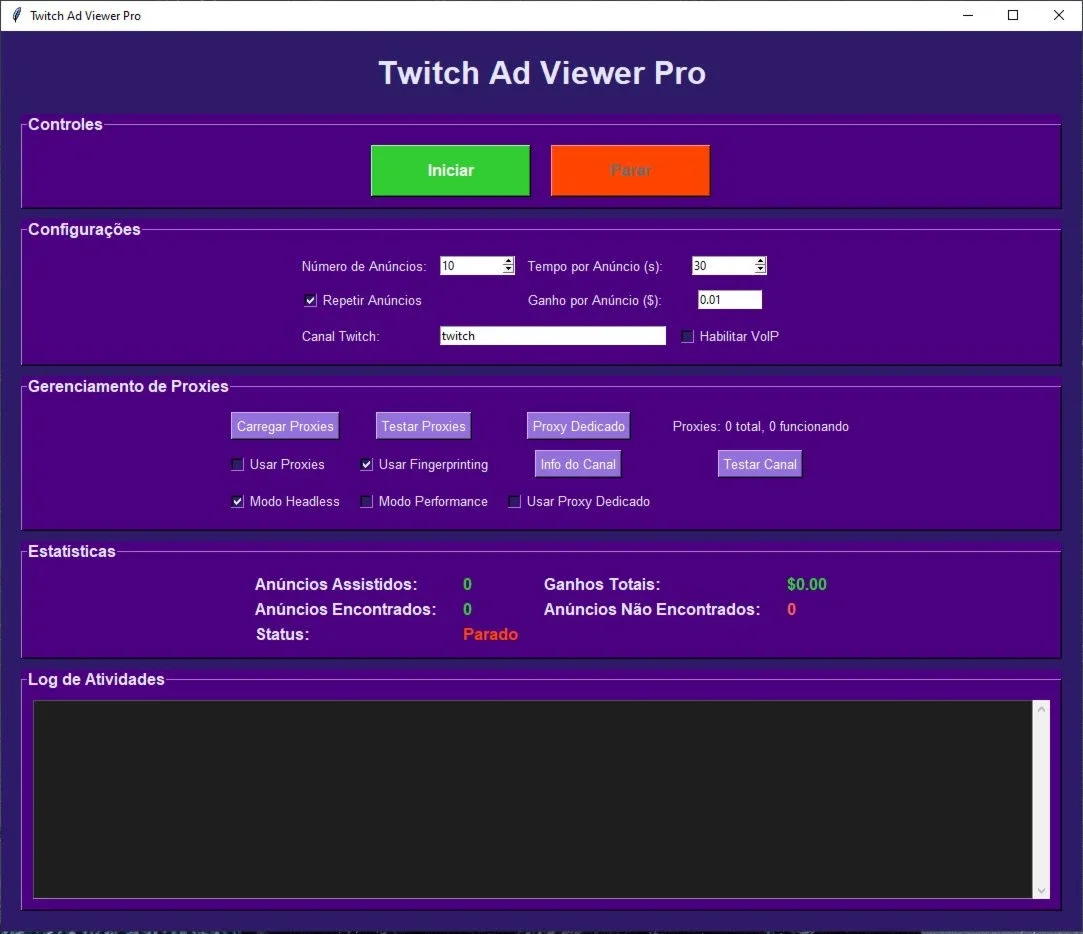Viewport: 1083px width, 934px height.
Task: Click the '$0.00' Ganhos Totais value
Action: tap(807, 584)
